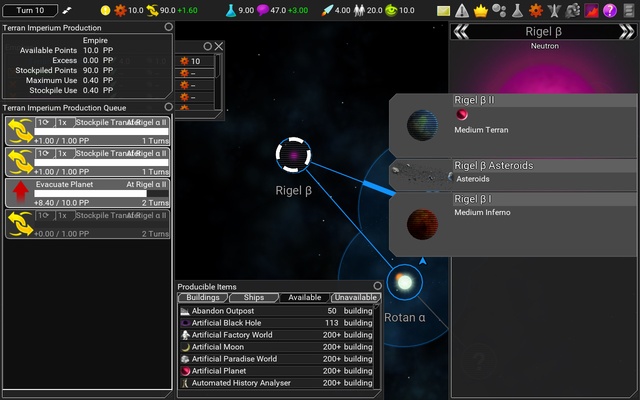This screenshot has width=640, height=400.
Task: Click progress bar of topmost Stockpile Transfer item
Action: coord(101,131)
